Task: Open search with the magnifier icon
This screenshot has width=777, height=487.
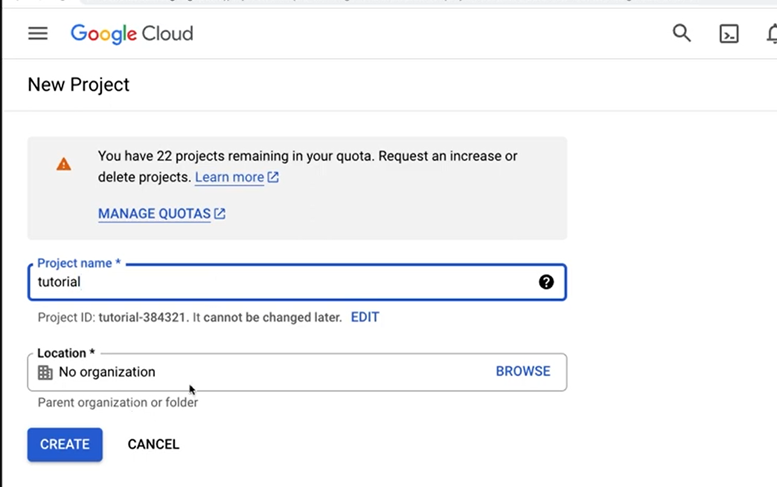Action: pyautogui.click(x=682, y=33)
